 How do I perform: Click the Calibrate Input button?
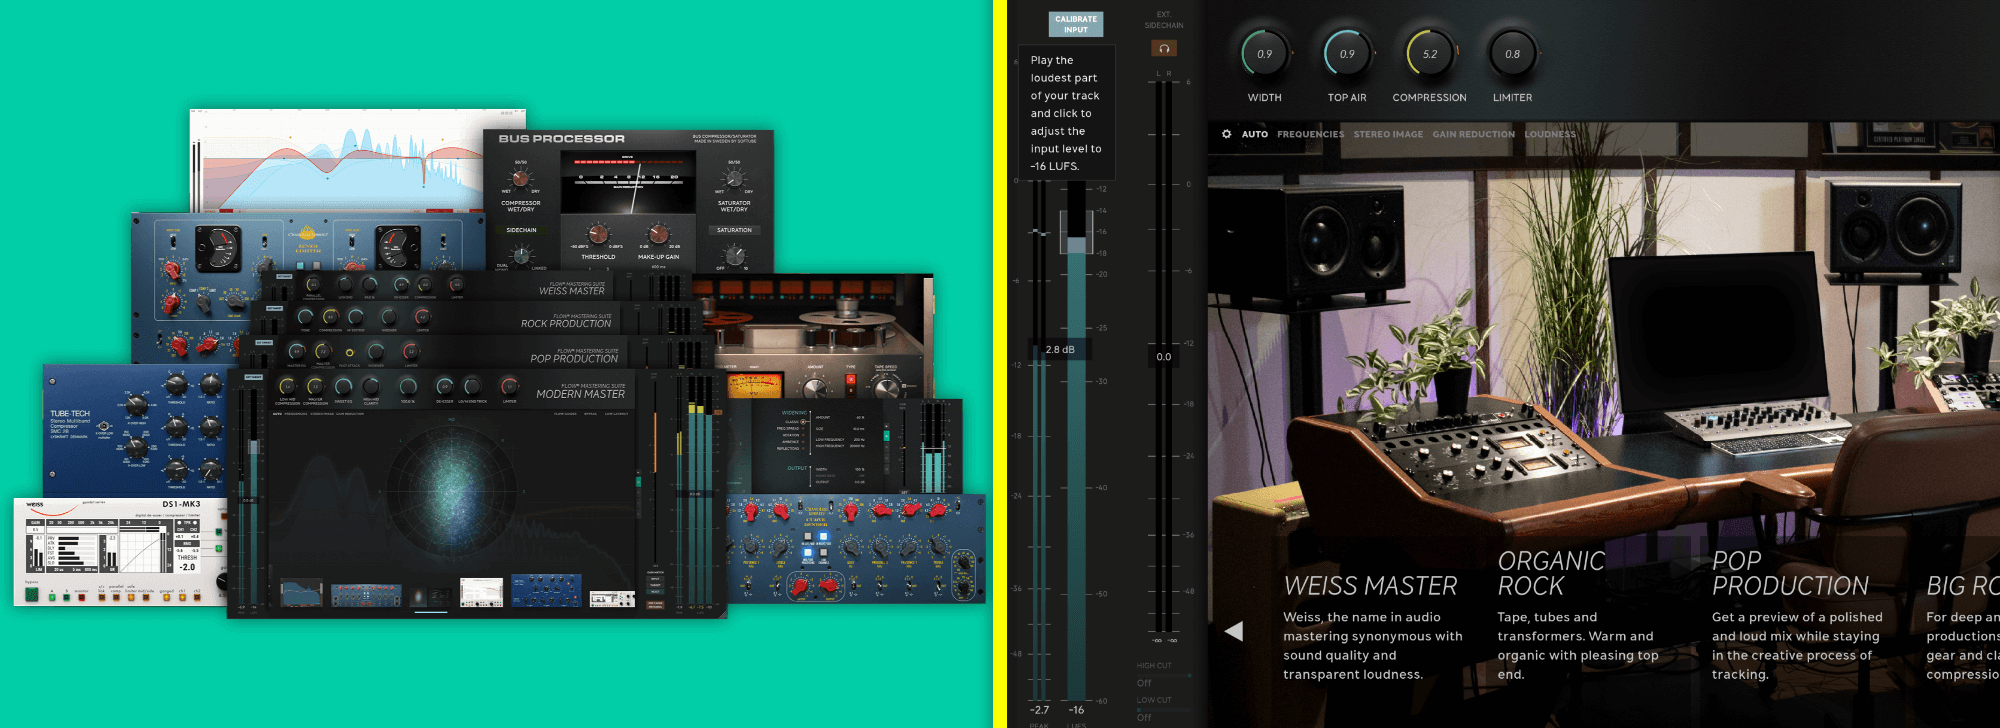(x=1075, y=24)
